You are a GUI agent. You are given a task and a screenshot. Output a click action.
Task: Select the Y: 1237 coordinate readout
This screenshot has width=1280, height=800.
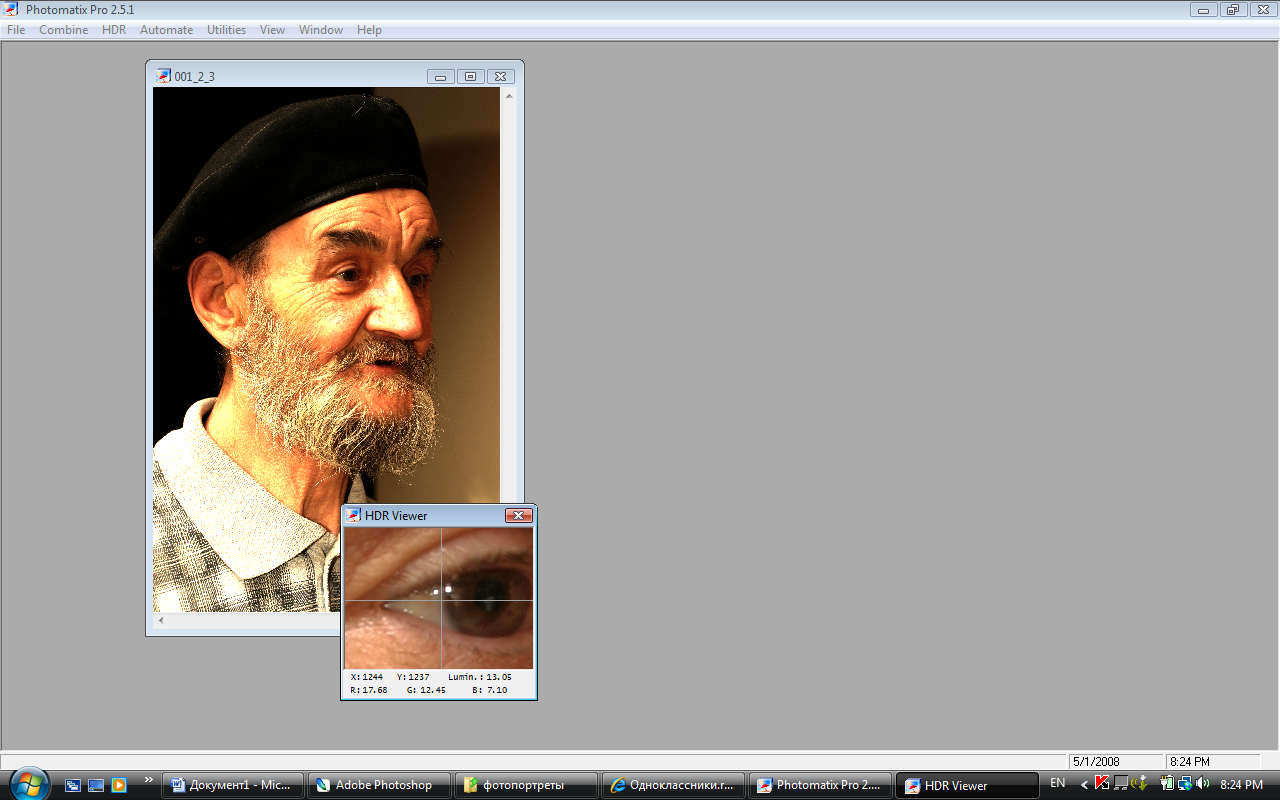(x=413, y=677)
